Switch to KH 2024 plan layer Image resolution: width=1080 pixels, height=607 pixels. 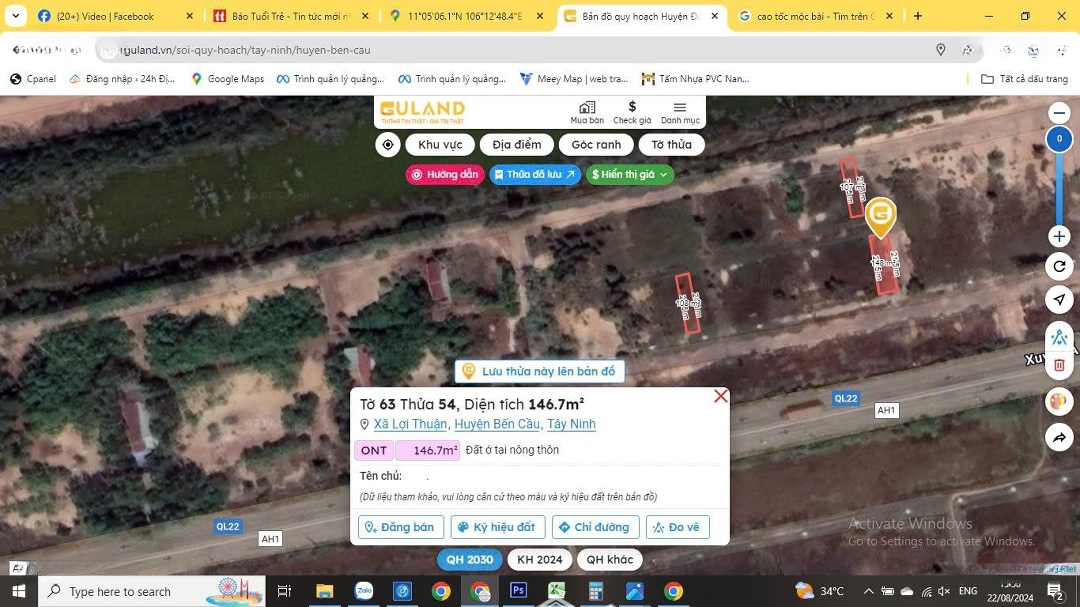(540, 560)
